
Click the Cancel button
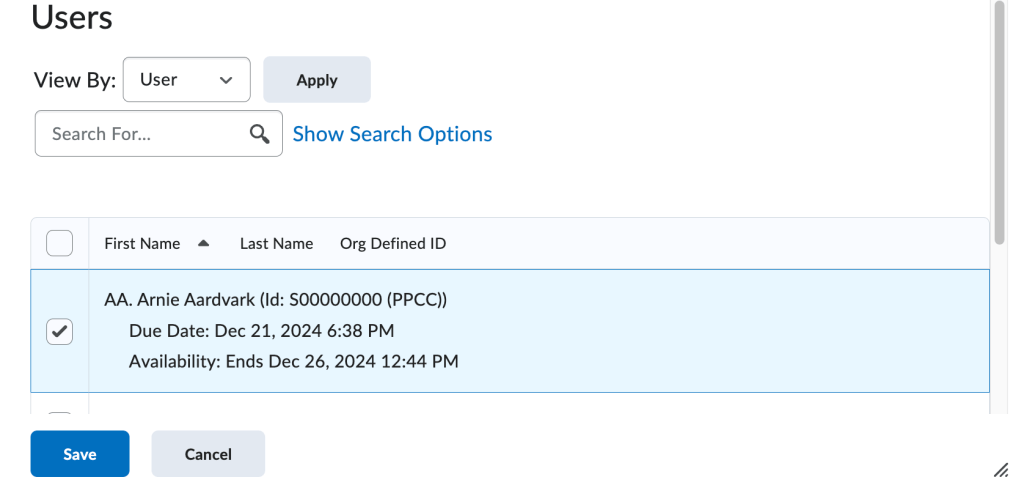point(208,454)
